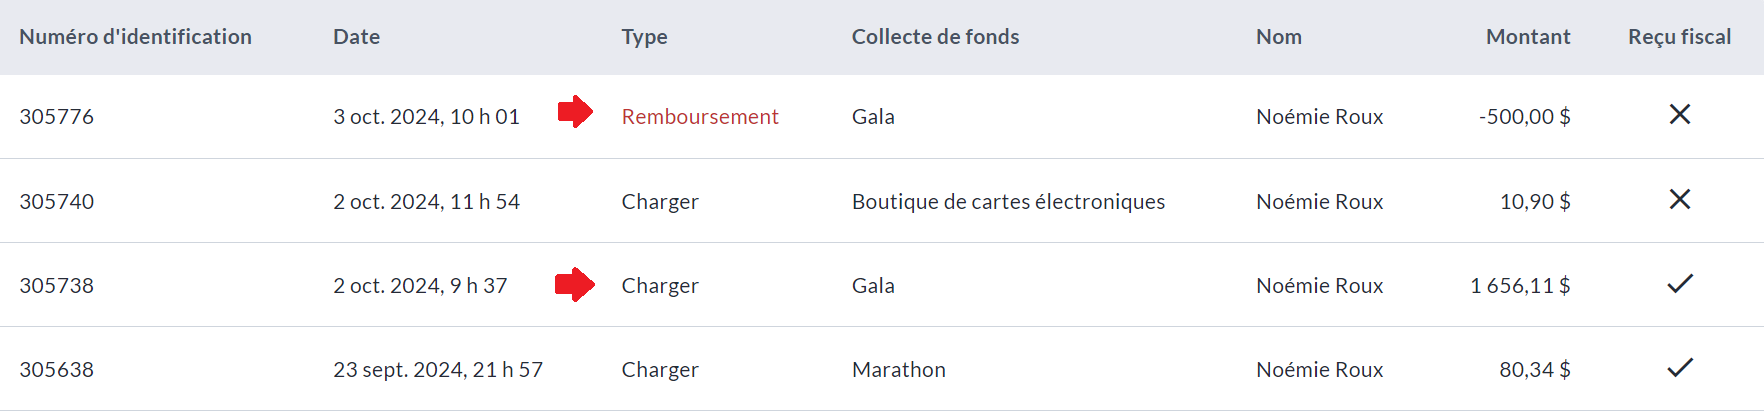The height and width of the screenshot is (415, 1764).
Task: Click the X icon in row 305776
Action: click(x=1680, y=115)
